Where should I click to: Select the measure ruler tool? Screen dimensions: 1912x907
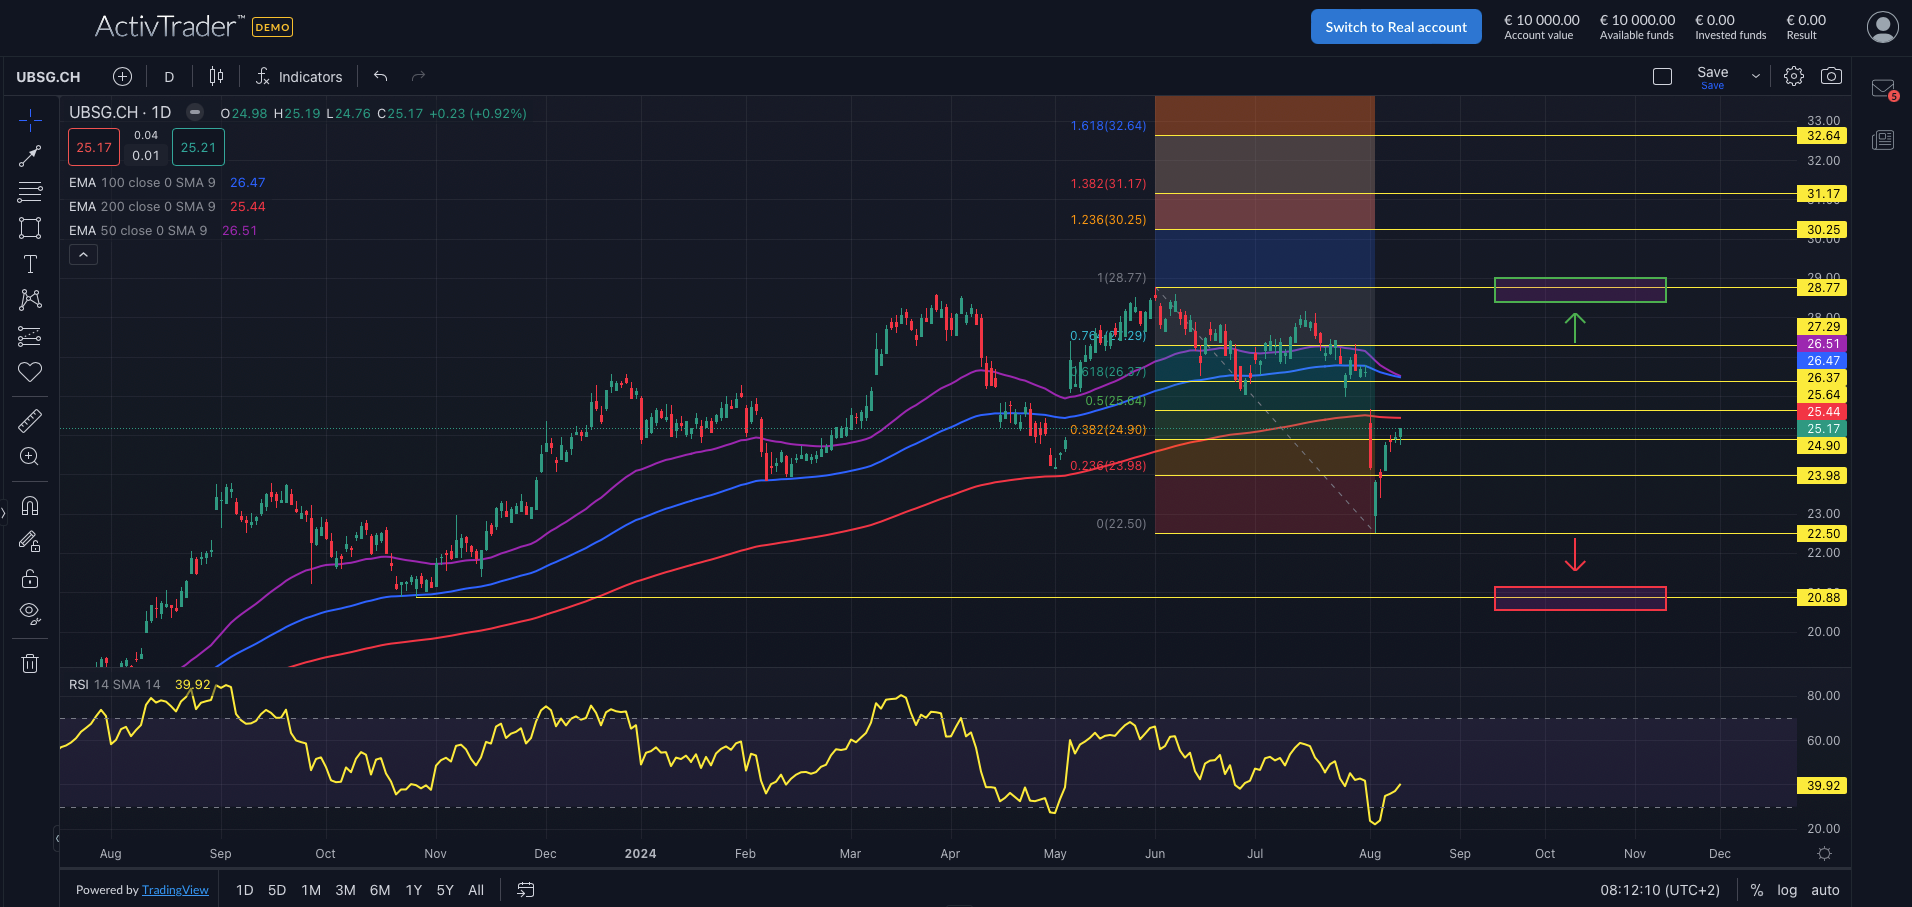30,420
